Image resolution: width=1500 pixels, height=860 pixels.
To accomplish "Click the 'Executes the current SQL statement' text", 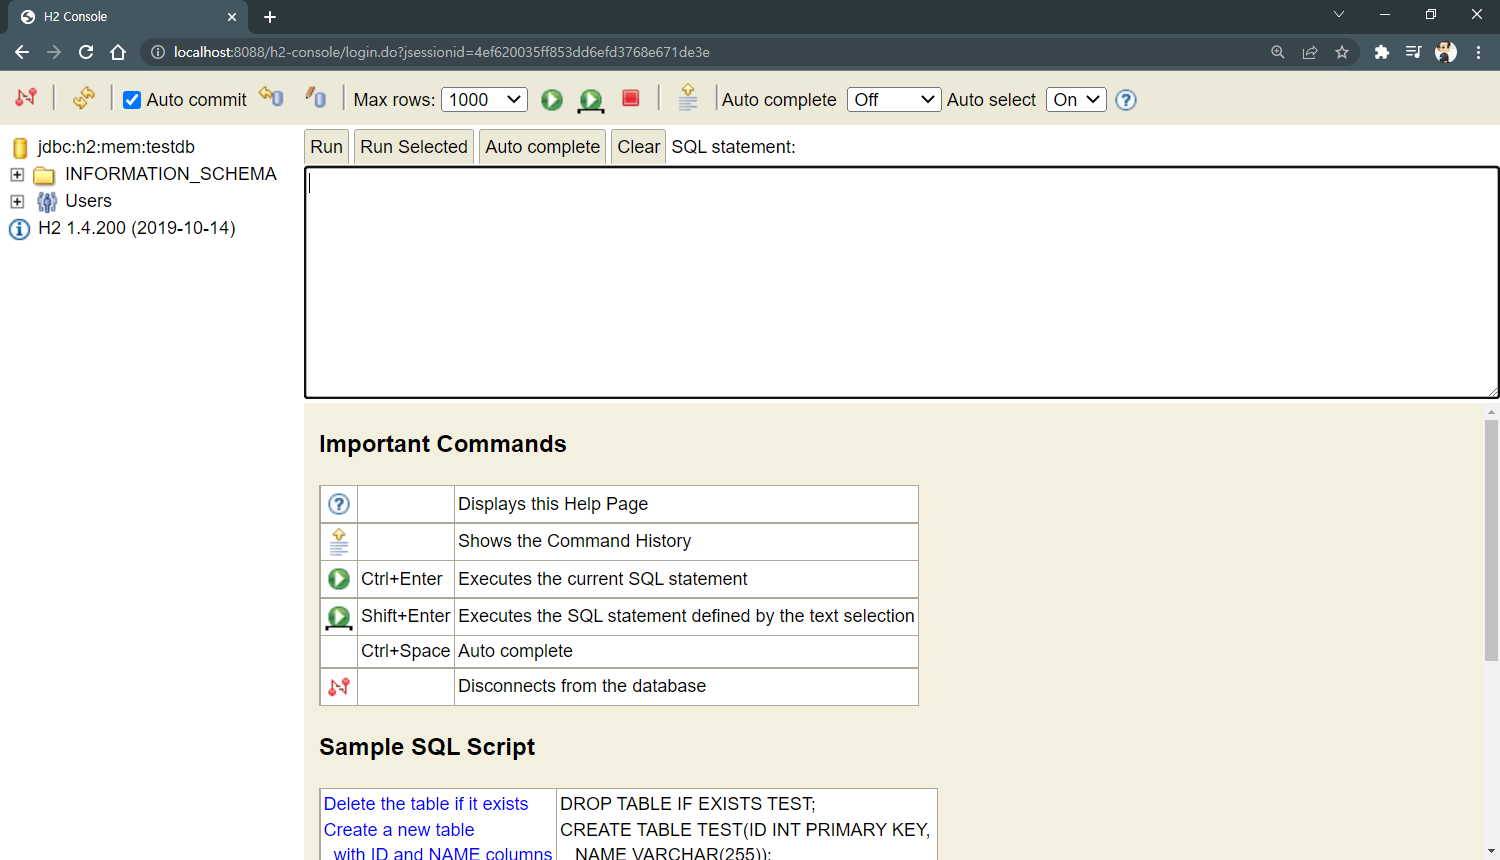I will (603, 579).
